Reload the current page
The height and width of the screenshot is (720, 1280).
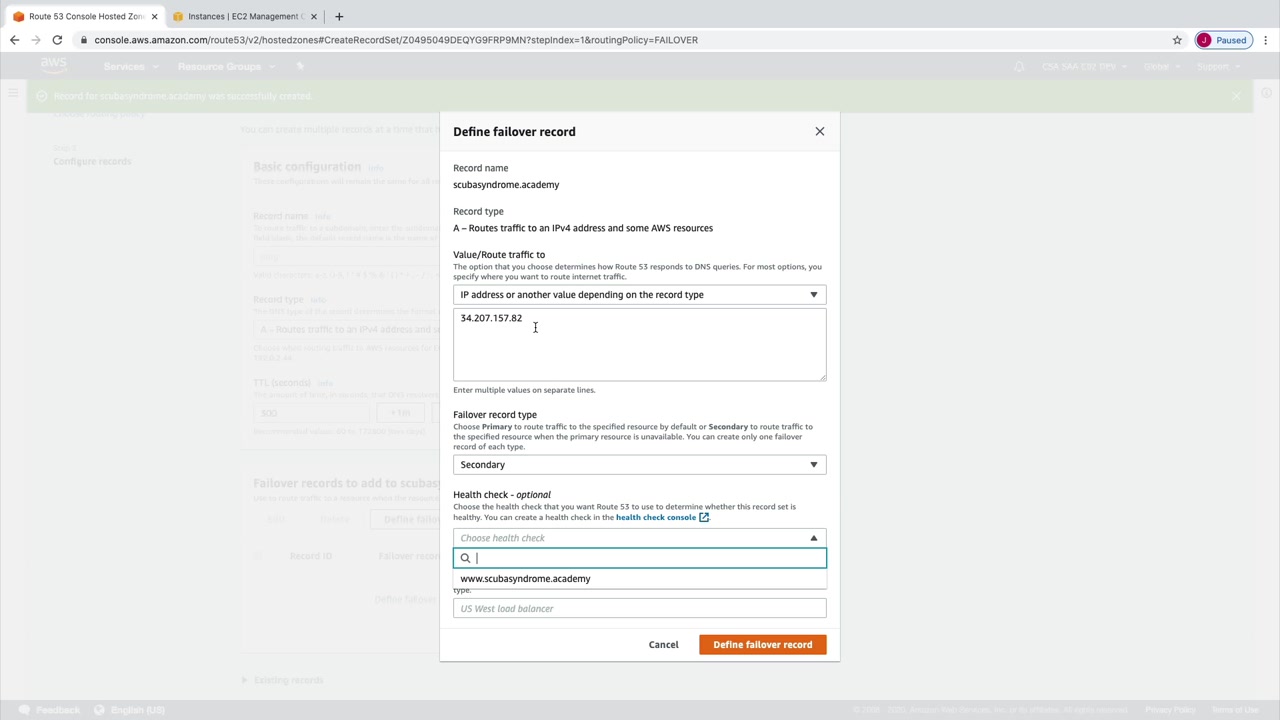57,40
